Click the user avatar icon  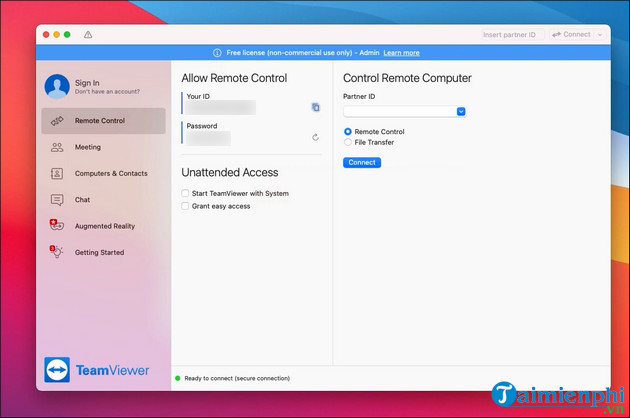57,86
